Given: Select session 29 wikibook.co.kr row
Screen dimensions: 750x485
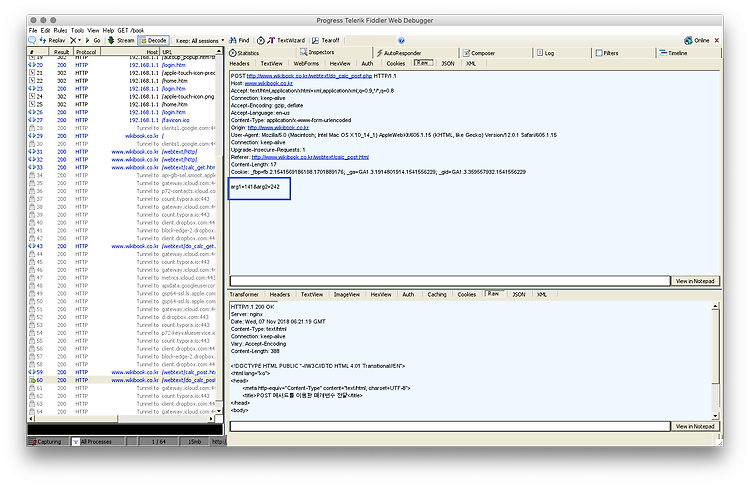Looking at the screenshot, I should coord(123,136).
